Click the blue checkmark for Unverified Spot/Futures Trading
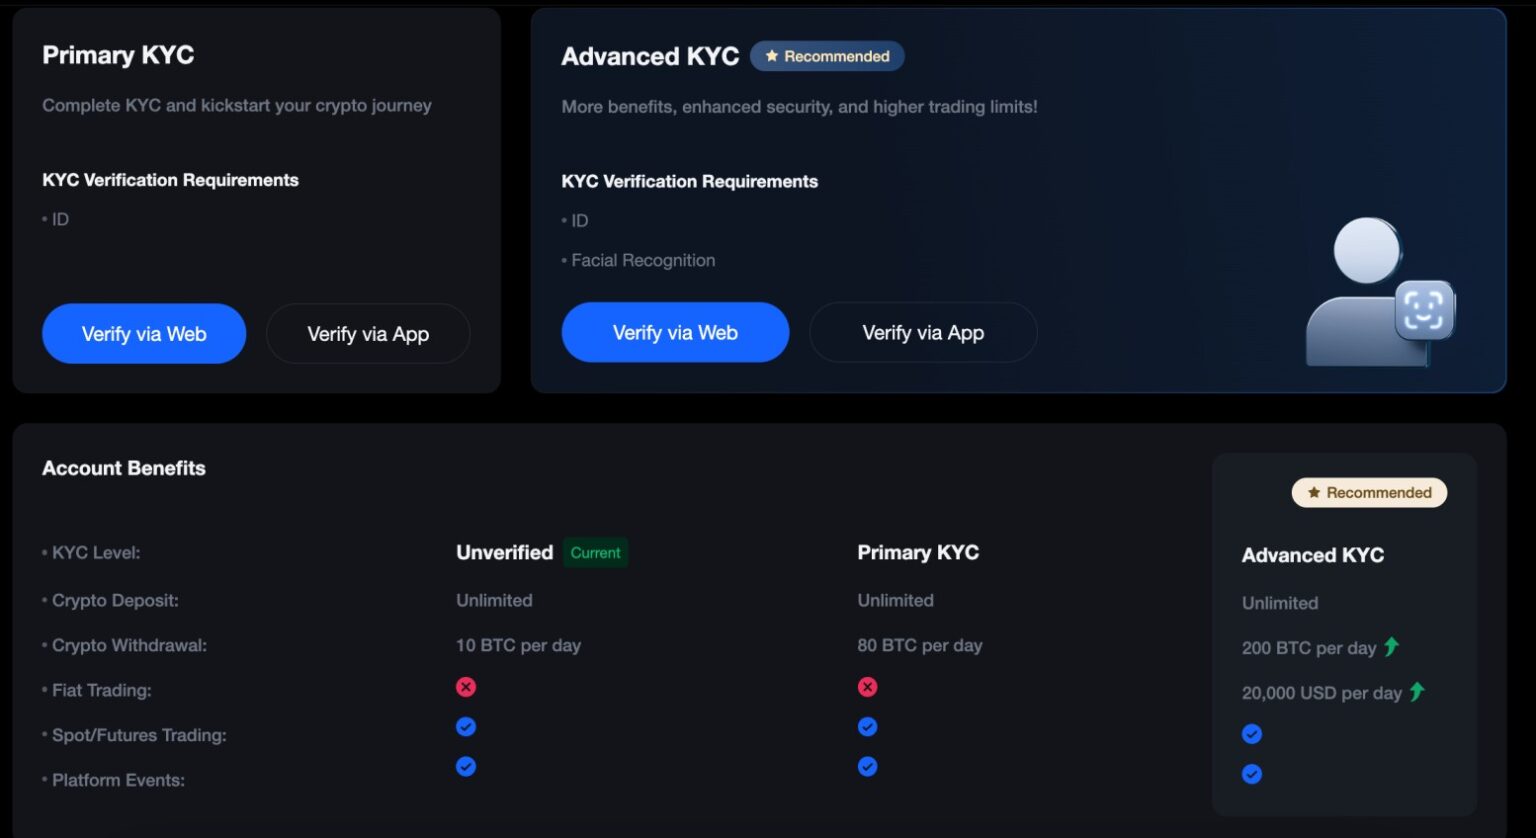Viewport: 1536px width, 838px height. (x=466, y=726)
